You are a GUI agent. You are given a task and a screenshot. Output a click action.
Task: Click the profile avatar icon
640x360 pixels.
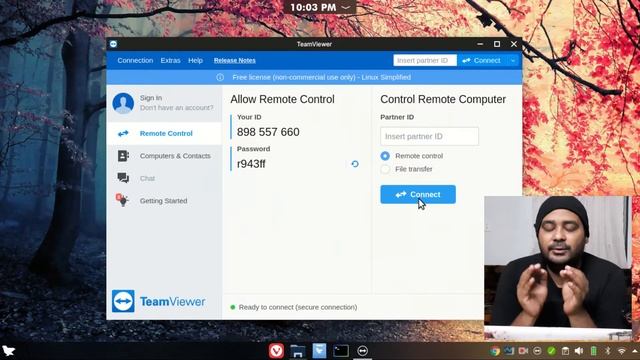123,103
